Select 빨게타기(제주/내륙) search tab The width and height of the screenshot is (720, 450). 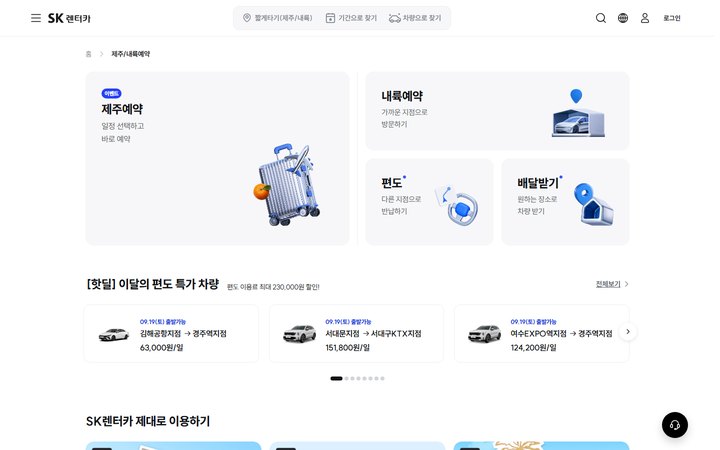(x=278, y=18)
